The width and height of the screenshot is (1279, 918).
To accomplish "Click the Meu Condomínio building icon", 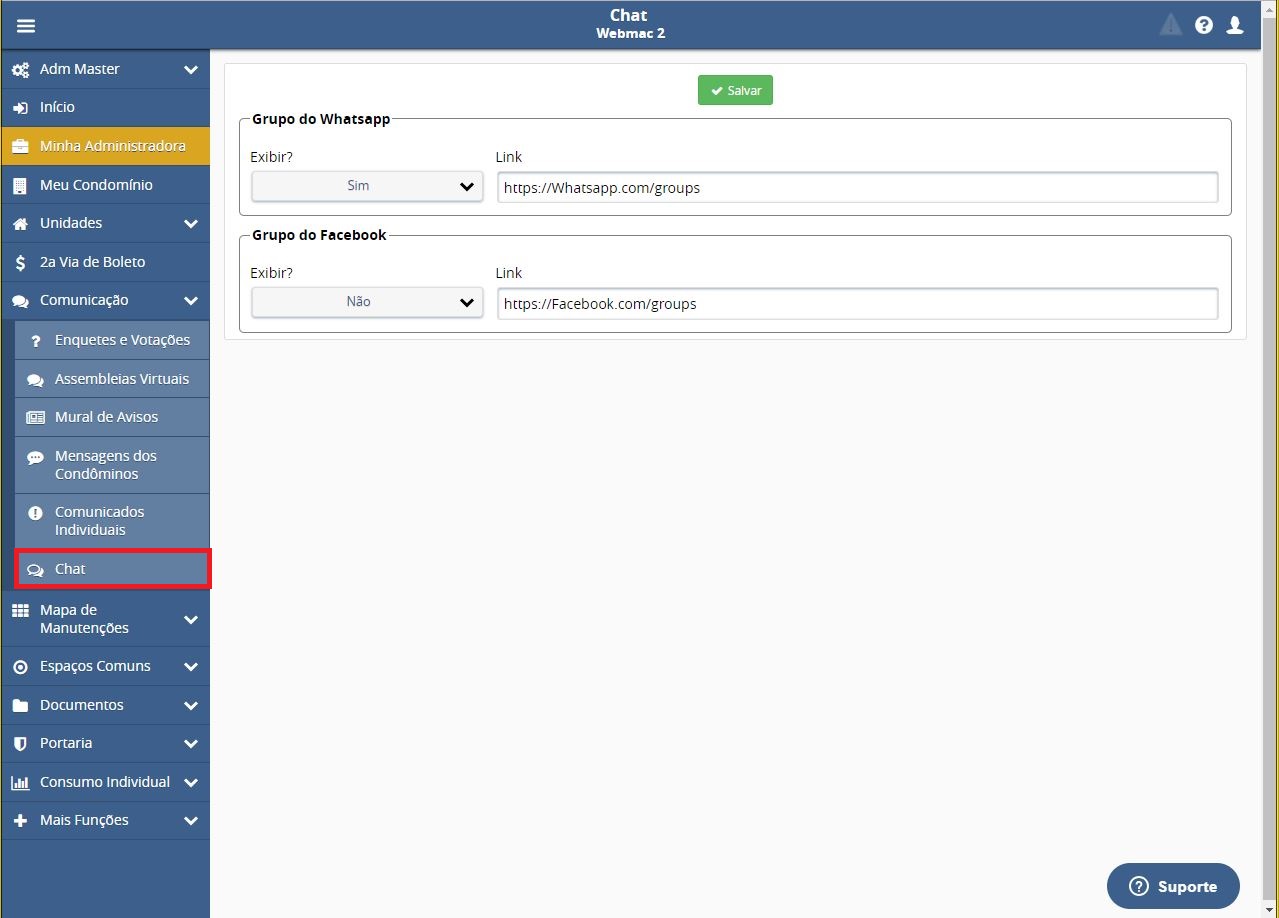I will click(x=20, y=186).
